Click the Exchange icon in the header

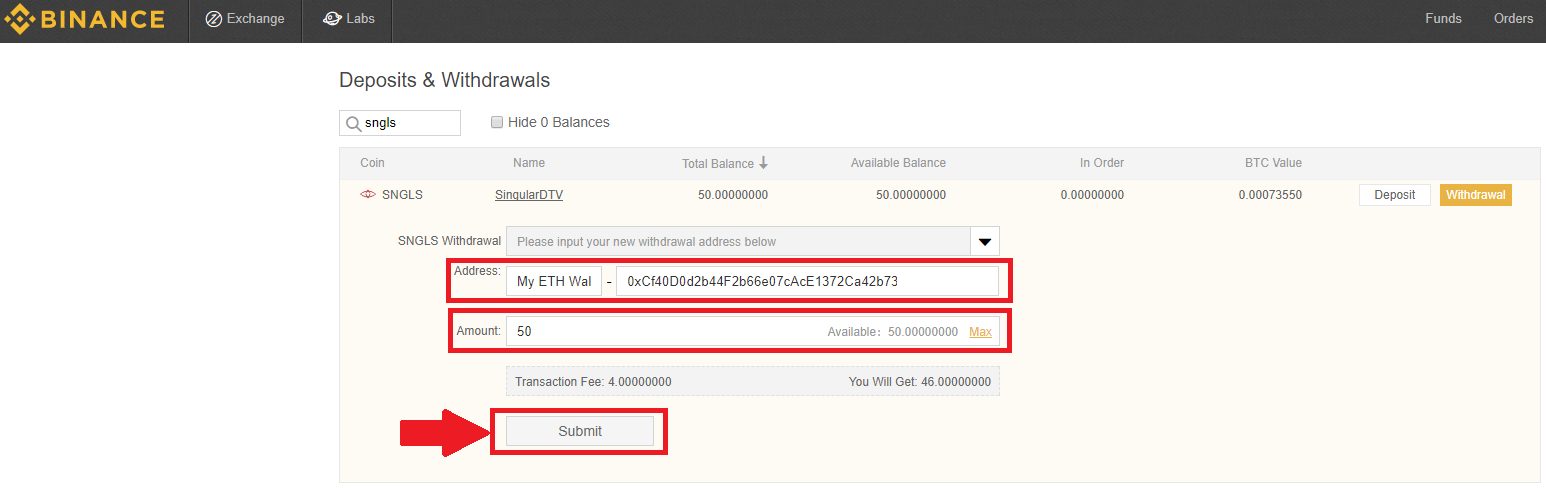pyautogui.click(x=213, y=19)
